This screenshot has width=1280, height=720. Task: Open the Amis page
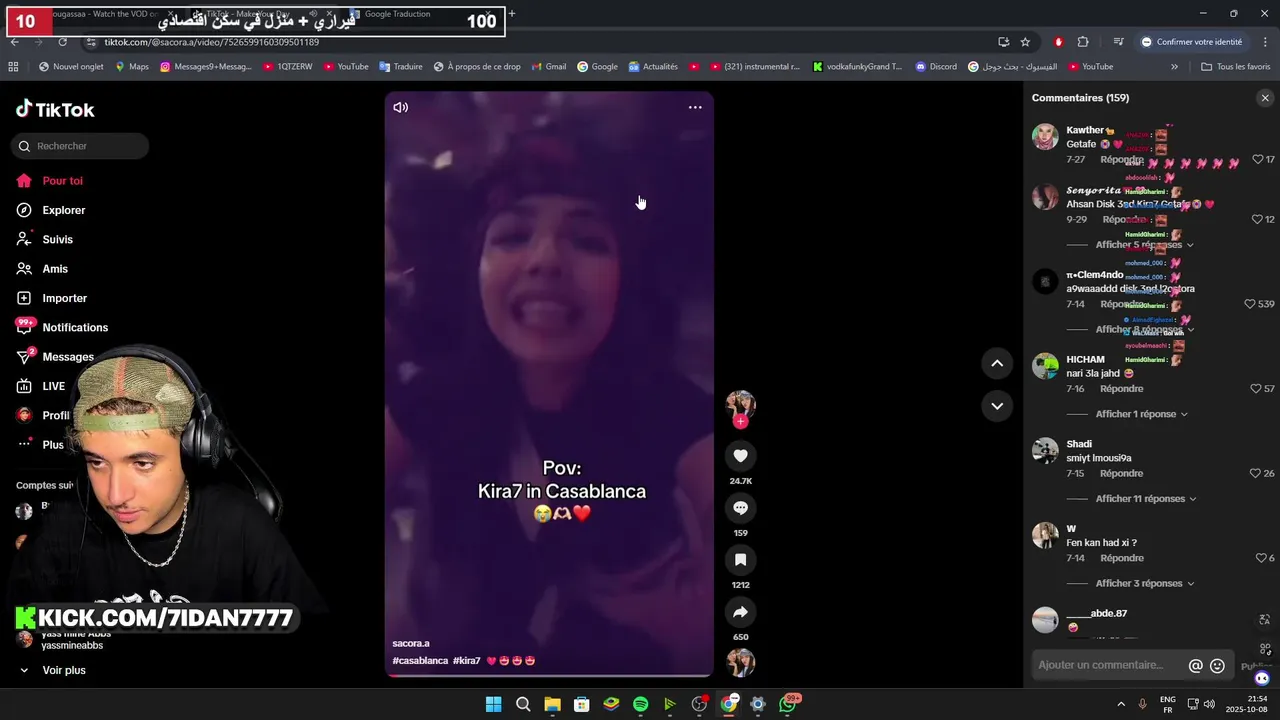55,269
